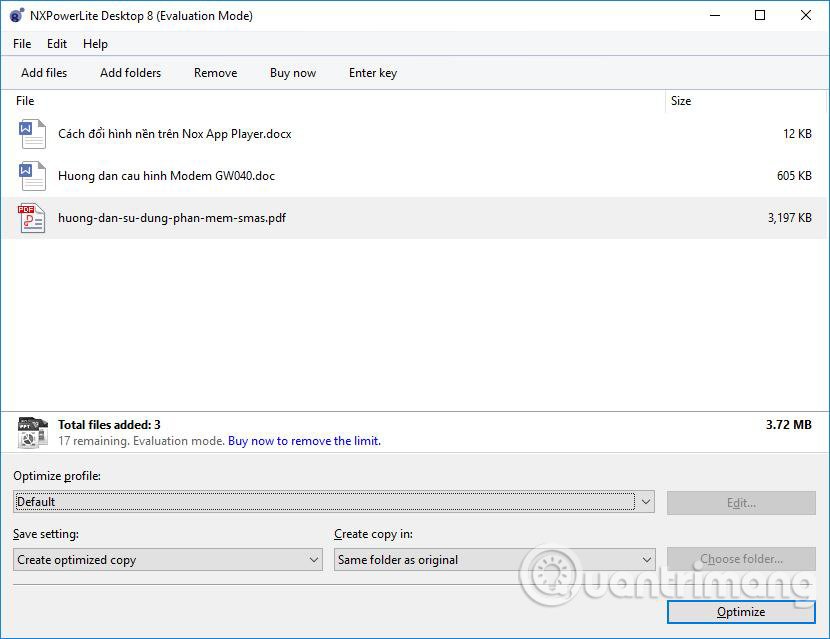This screenshot has height=639, width=830.
Task: Open the File menu
Action: pos(22,44)
